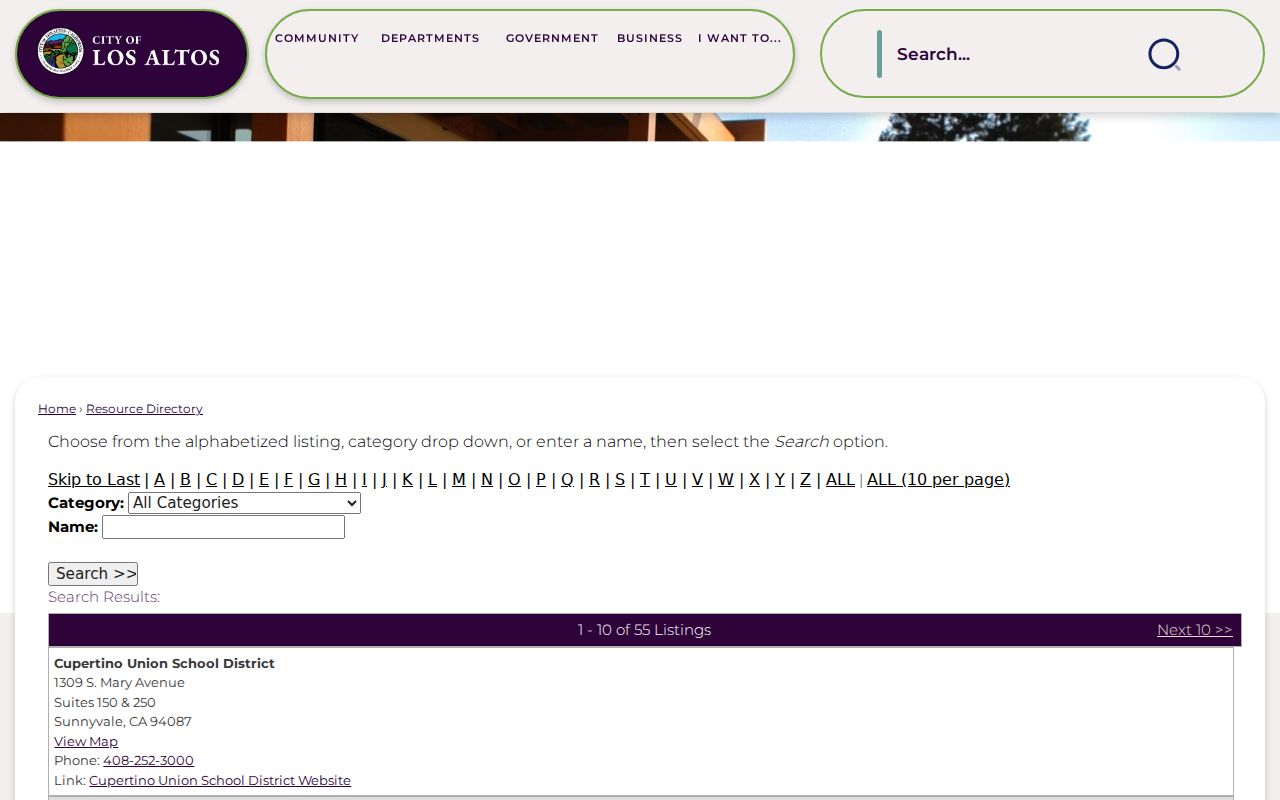Filter listings by letter R
Viewport: 1280px width, 800px height.
click(594, 480)
